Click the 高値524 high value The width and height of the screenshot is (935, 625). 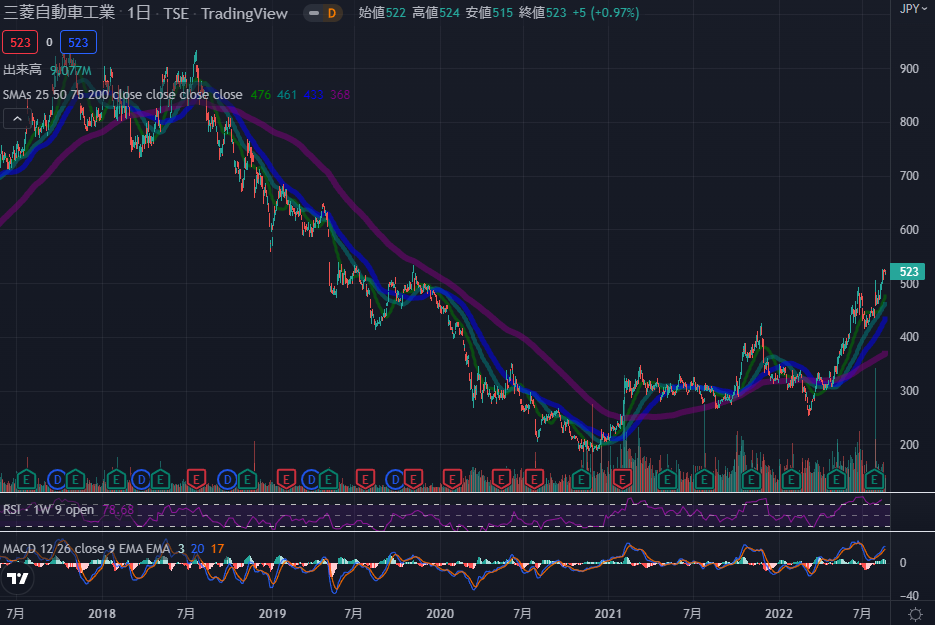[x=435, y=13]
